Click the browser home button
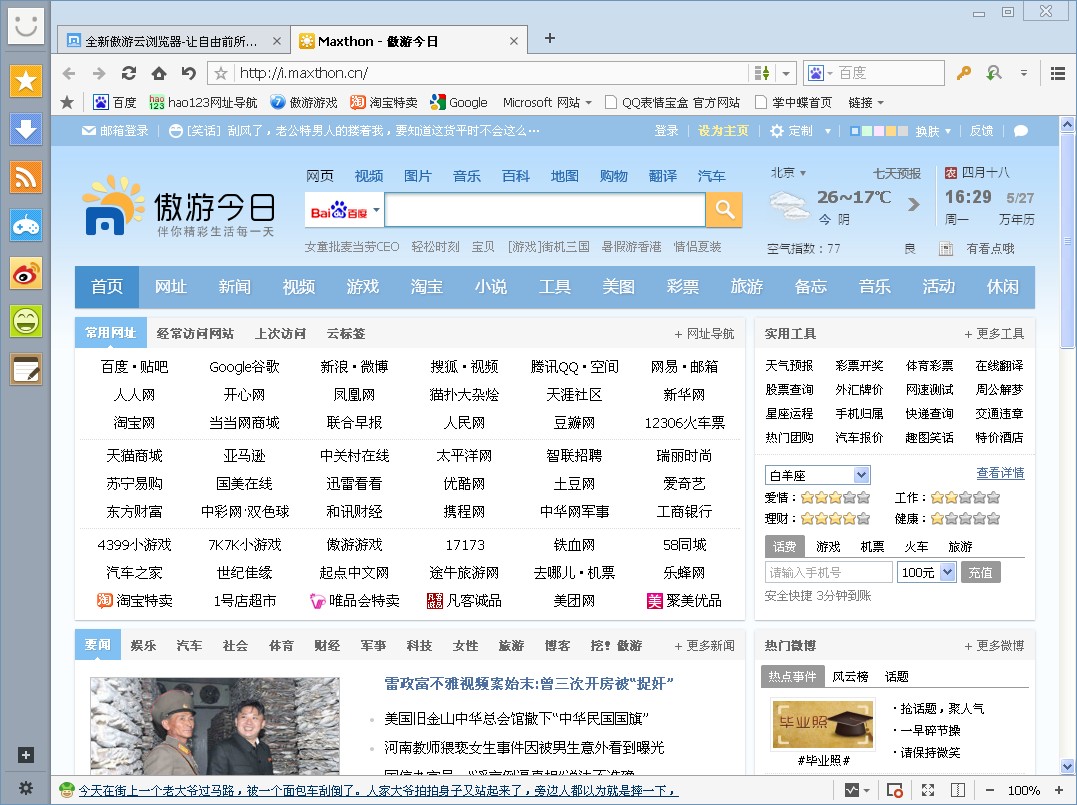 click(158, 73)
